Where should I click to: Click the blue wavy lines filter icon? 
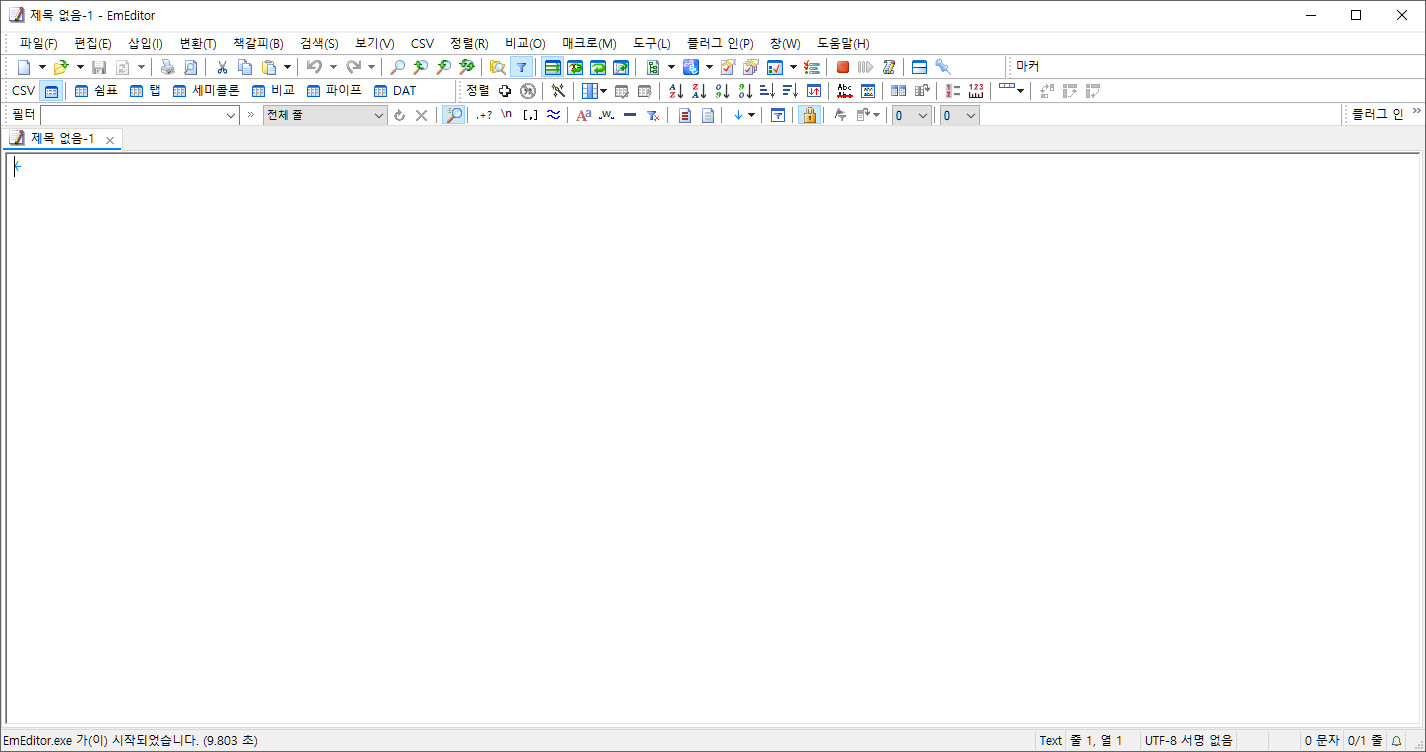pos(553,115)
